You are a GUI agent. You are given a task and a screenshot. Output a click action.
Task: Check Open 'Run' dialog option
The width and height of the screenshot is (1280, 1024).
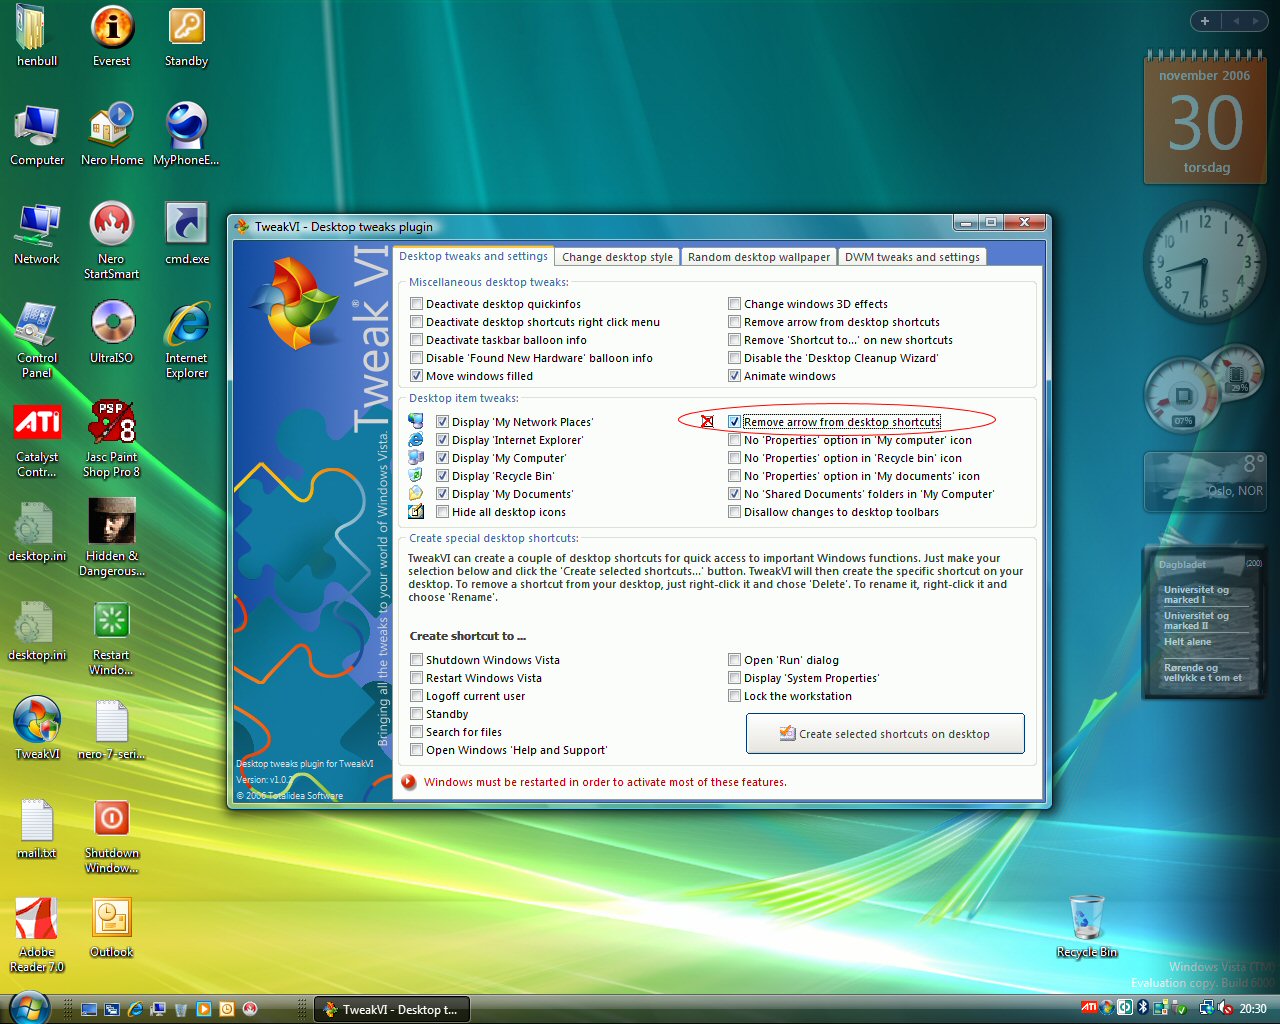click(x=735, y=660)
